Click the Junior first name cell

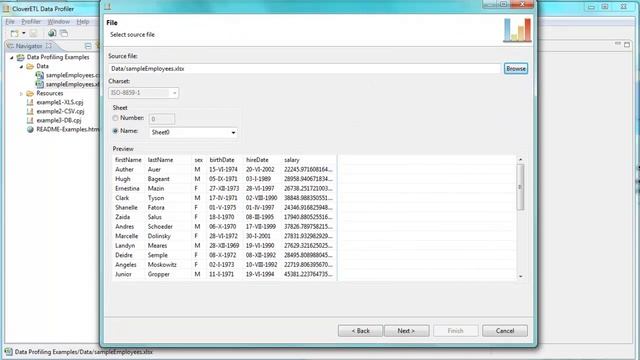tap(123, 274)
